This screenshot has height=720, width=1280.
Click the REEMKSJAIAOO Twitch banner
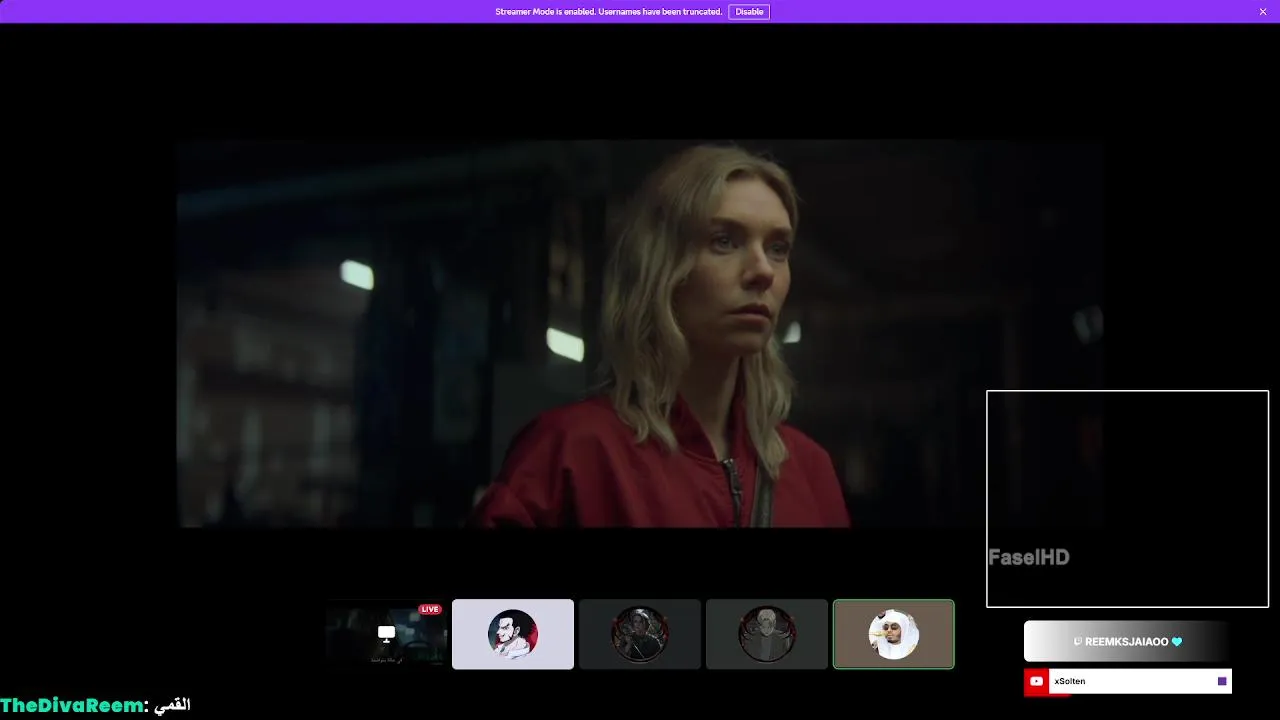1127,642
